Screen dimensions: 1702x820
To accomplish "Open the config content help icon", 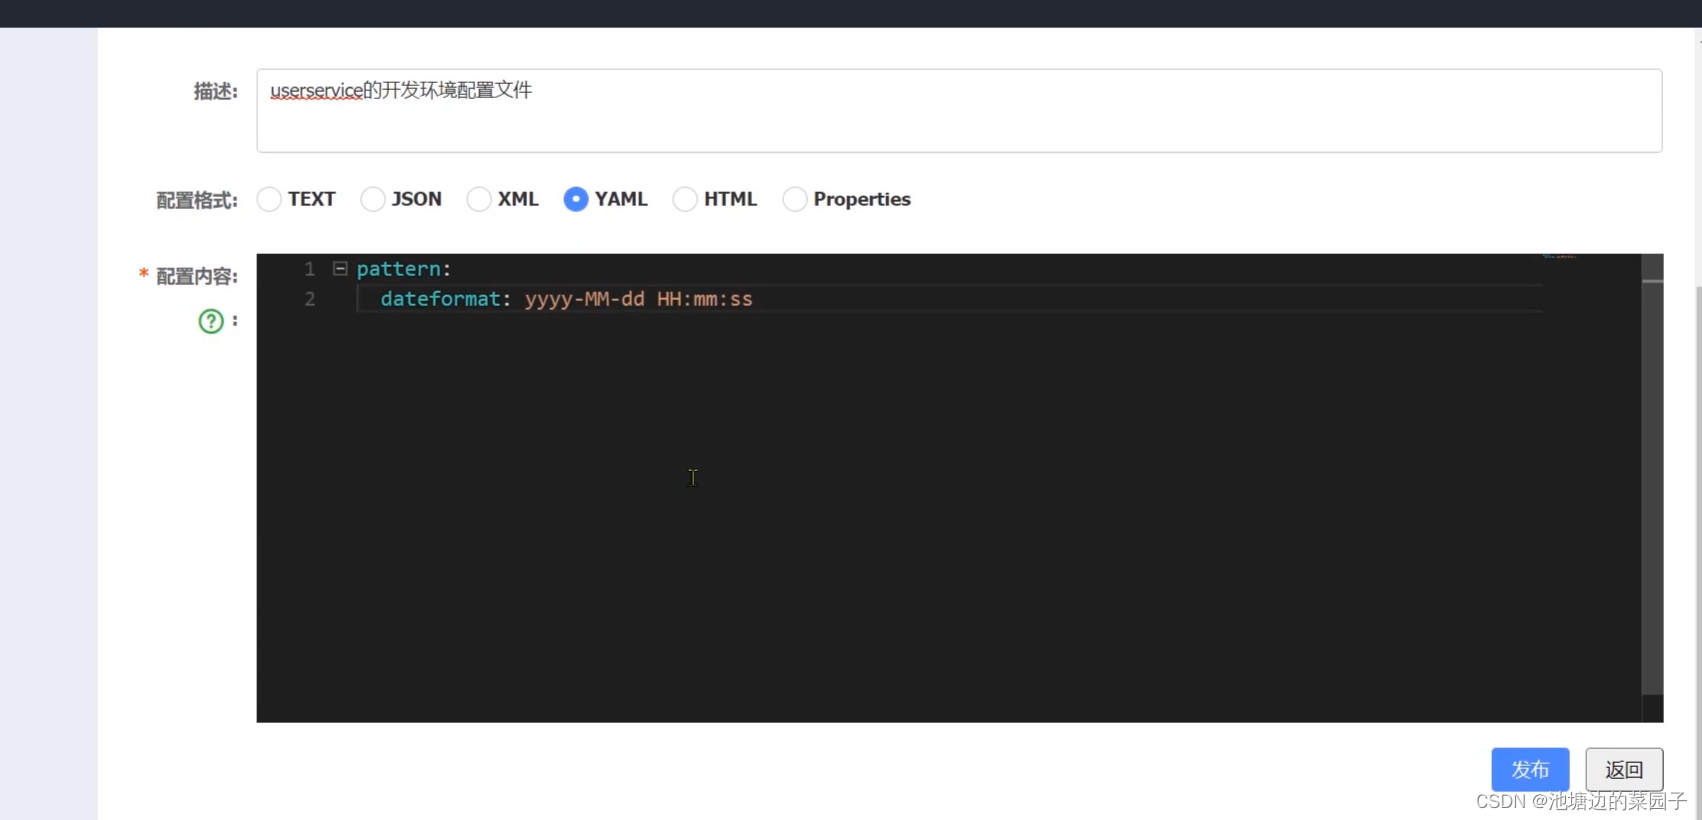I will (211, 321).
